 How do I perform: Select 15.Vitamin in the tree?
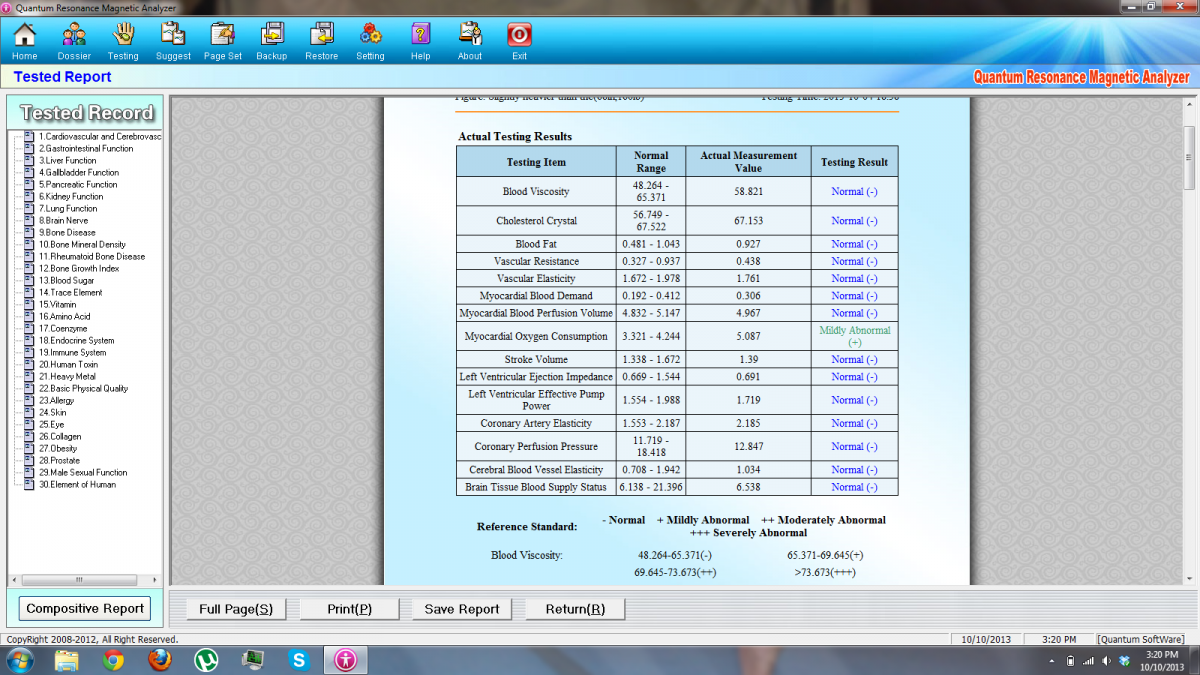pyautogui.click(x=59, y=304)
